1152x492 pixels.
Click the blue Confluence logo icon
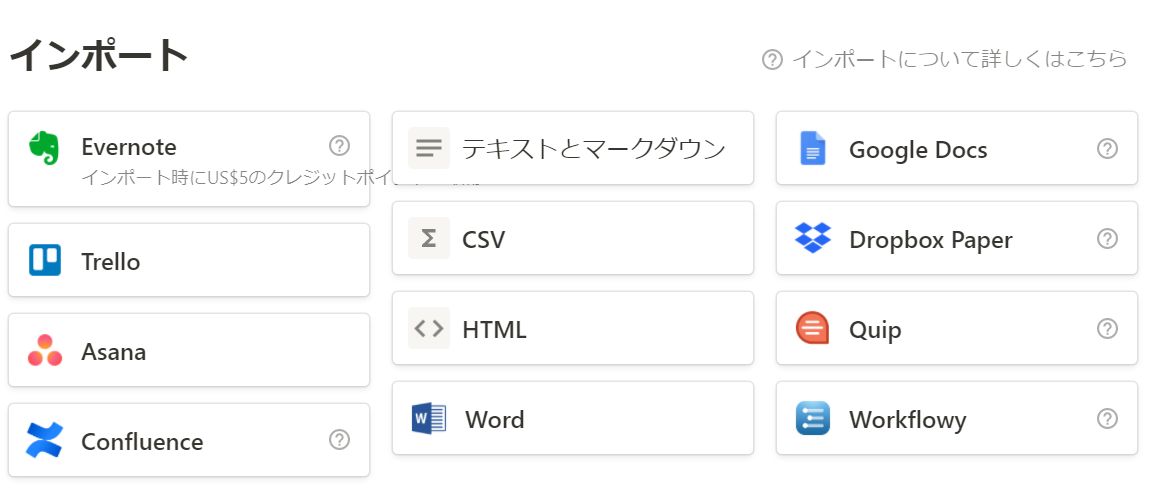click(44, 440)
